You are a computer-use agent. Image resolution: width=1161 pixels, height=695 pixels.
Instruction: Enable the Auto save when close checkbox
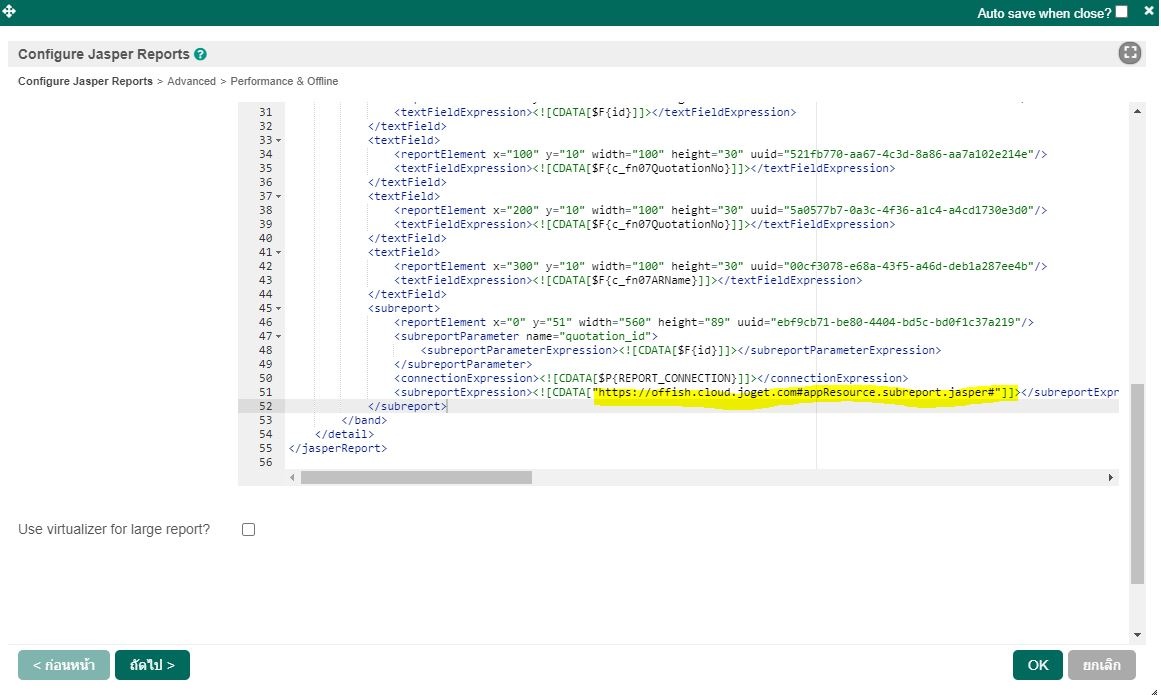tap(1121, 12)
